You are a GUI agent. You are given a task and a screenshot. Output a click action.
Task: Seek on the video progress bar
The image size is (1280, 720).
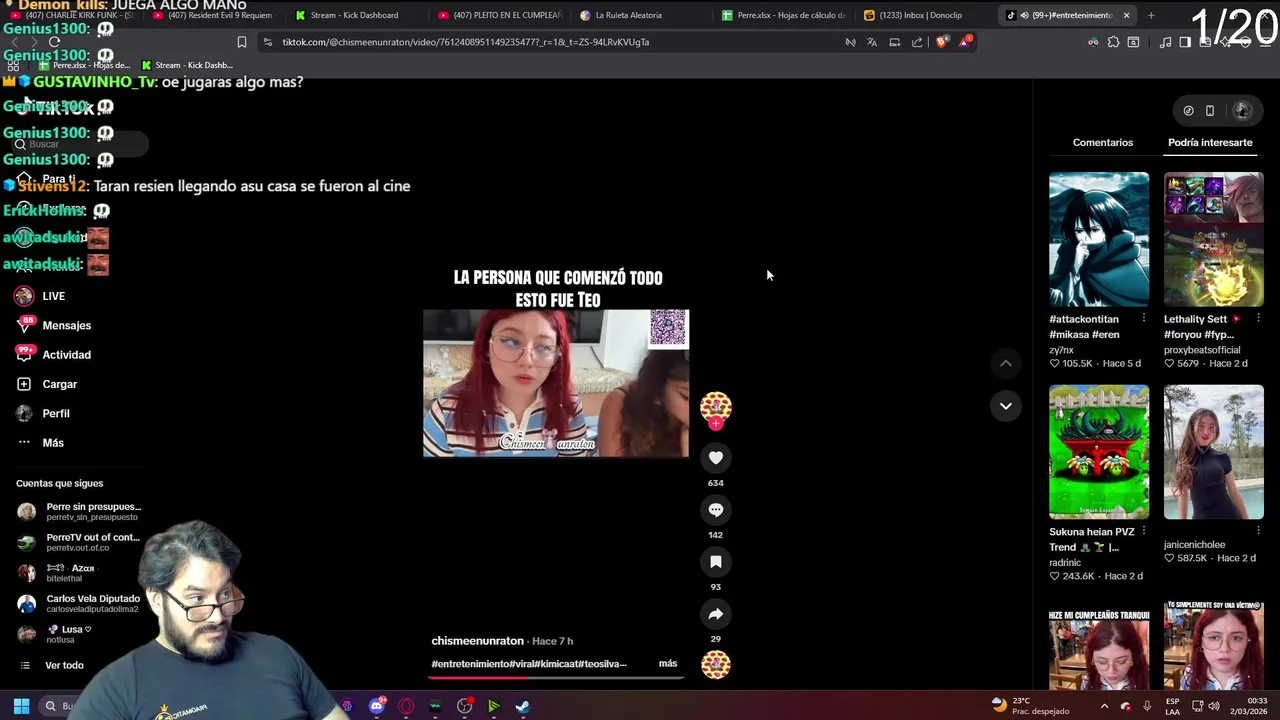(556, 678)
